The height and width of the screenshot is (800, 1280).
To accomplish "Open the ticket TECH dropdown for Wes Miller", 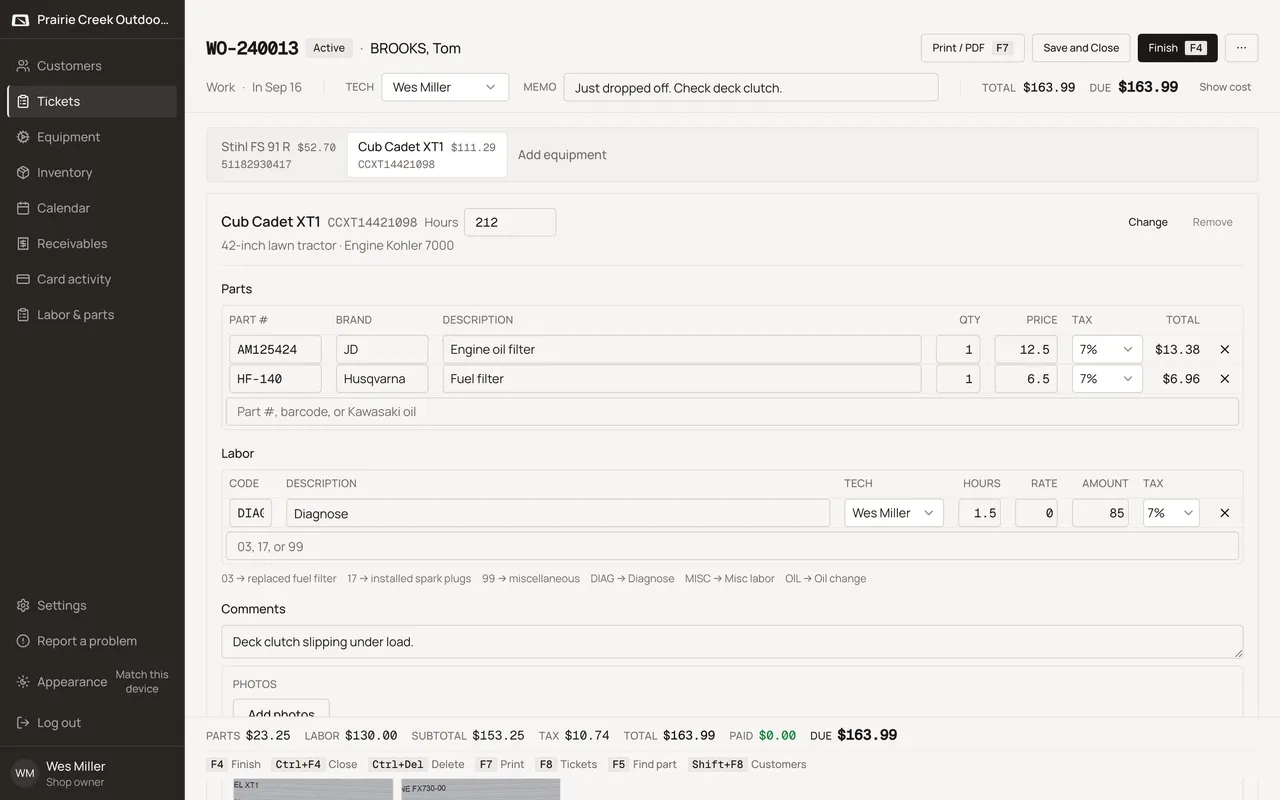I will [445, 87].
